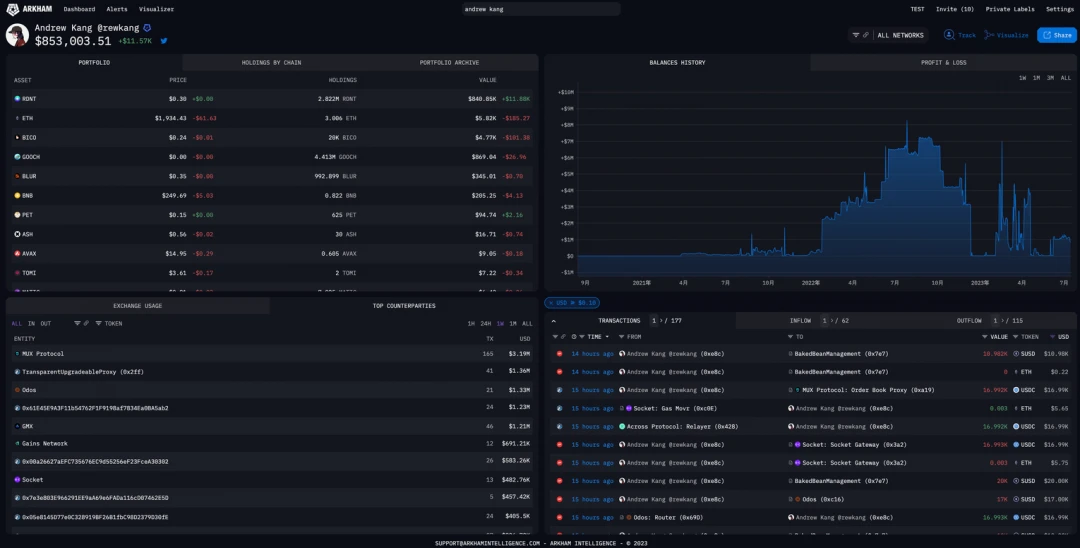1080x548 pixels.
Task: Click the blue Share button
Action: [1056, 35]
